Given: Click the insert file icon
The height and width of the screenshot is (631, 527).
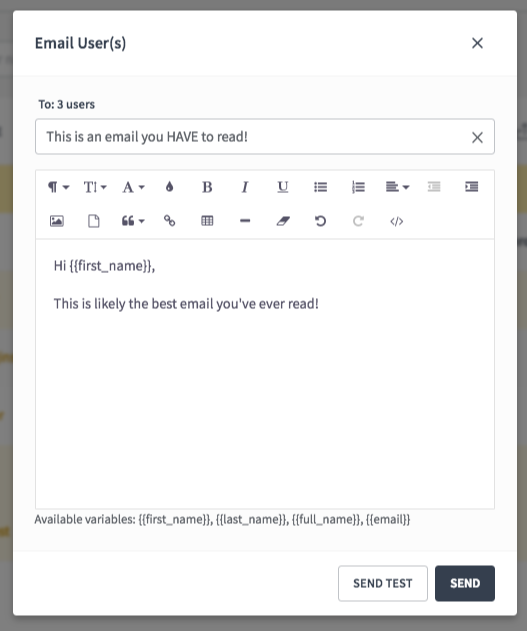Looking at the screenshot, I should coord(94,221).
